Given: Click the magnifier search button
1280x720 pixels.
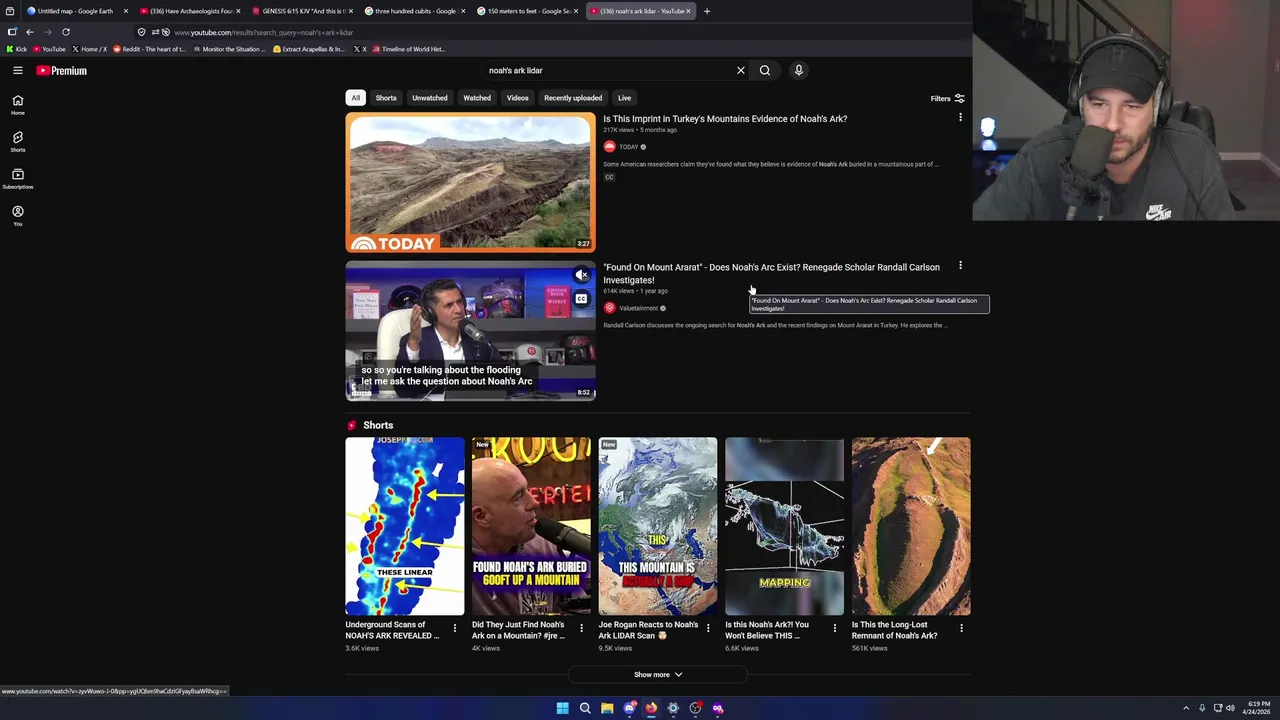Looking at the screenshot, I should [x=765, y=70].
